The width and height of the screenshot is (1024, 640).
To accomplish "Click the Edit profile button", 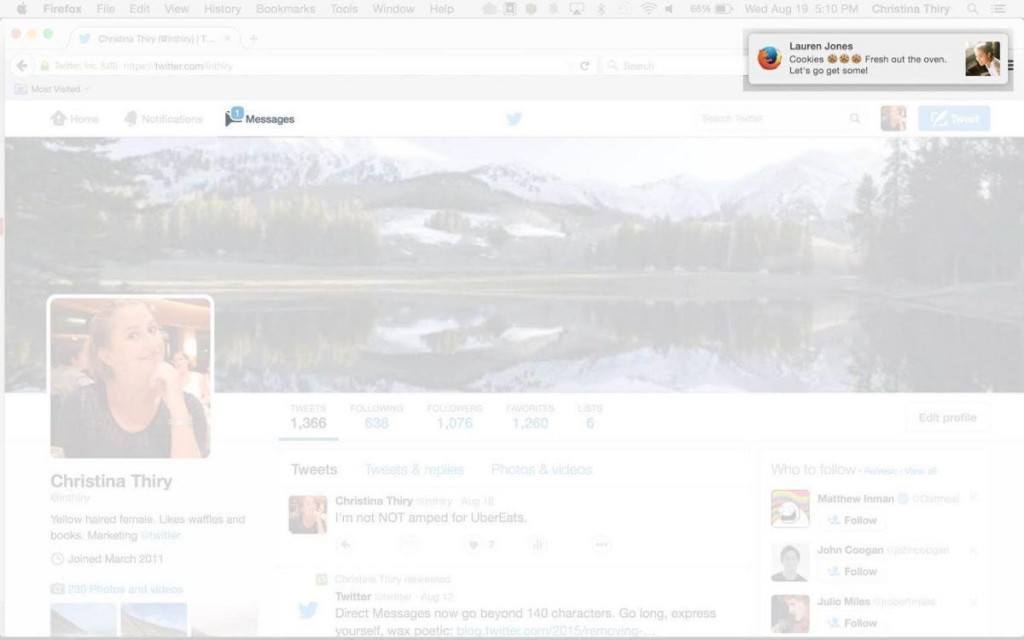I will (x=945, y=417).
